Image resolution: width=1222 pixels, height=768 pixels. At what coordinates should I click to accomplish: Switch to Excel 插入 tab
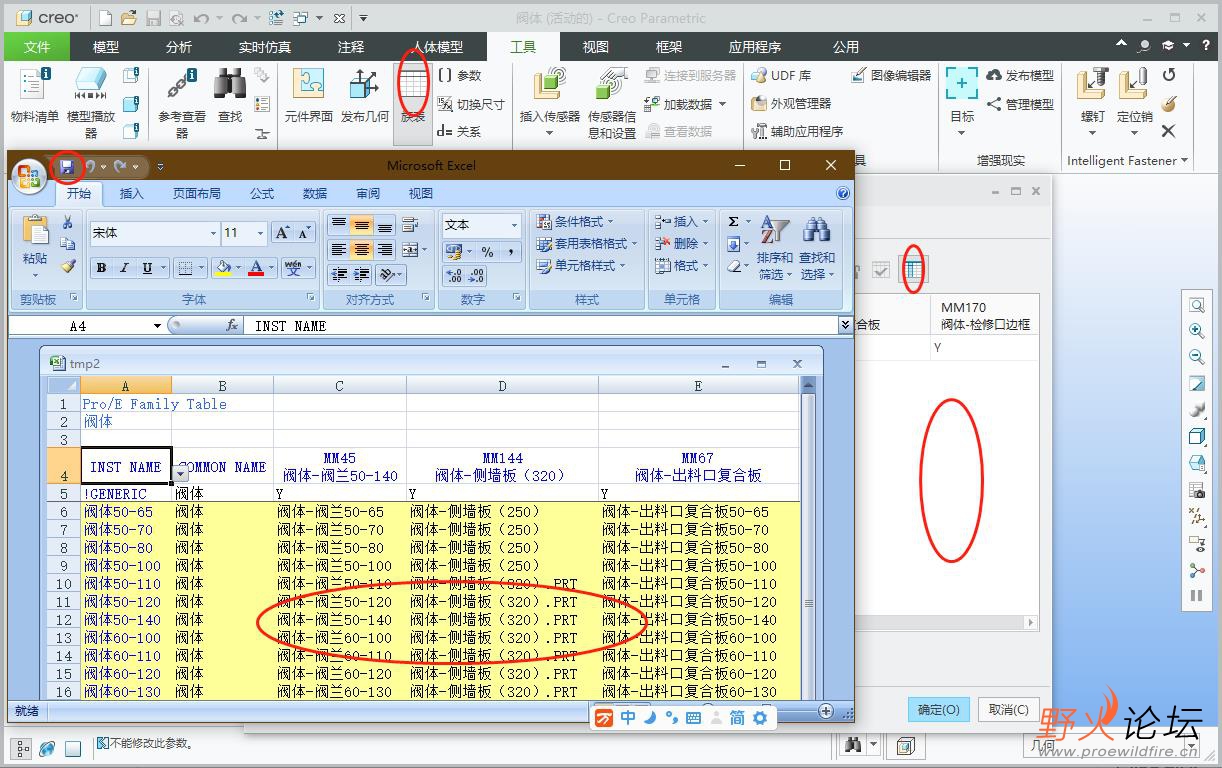coord(131,194)
